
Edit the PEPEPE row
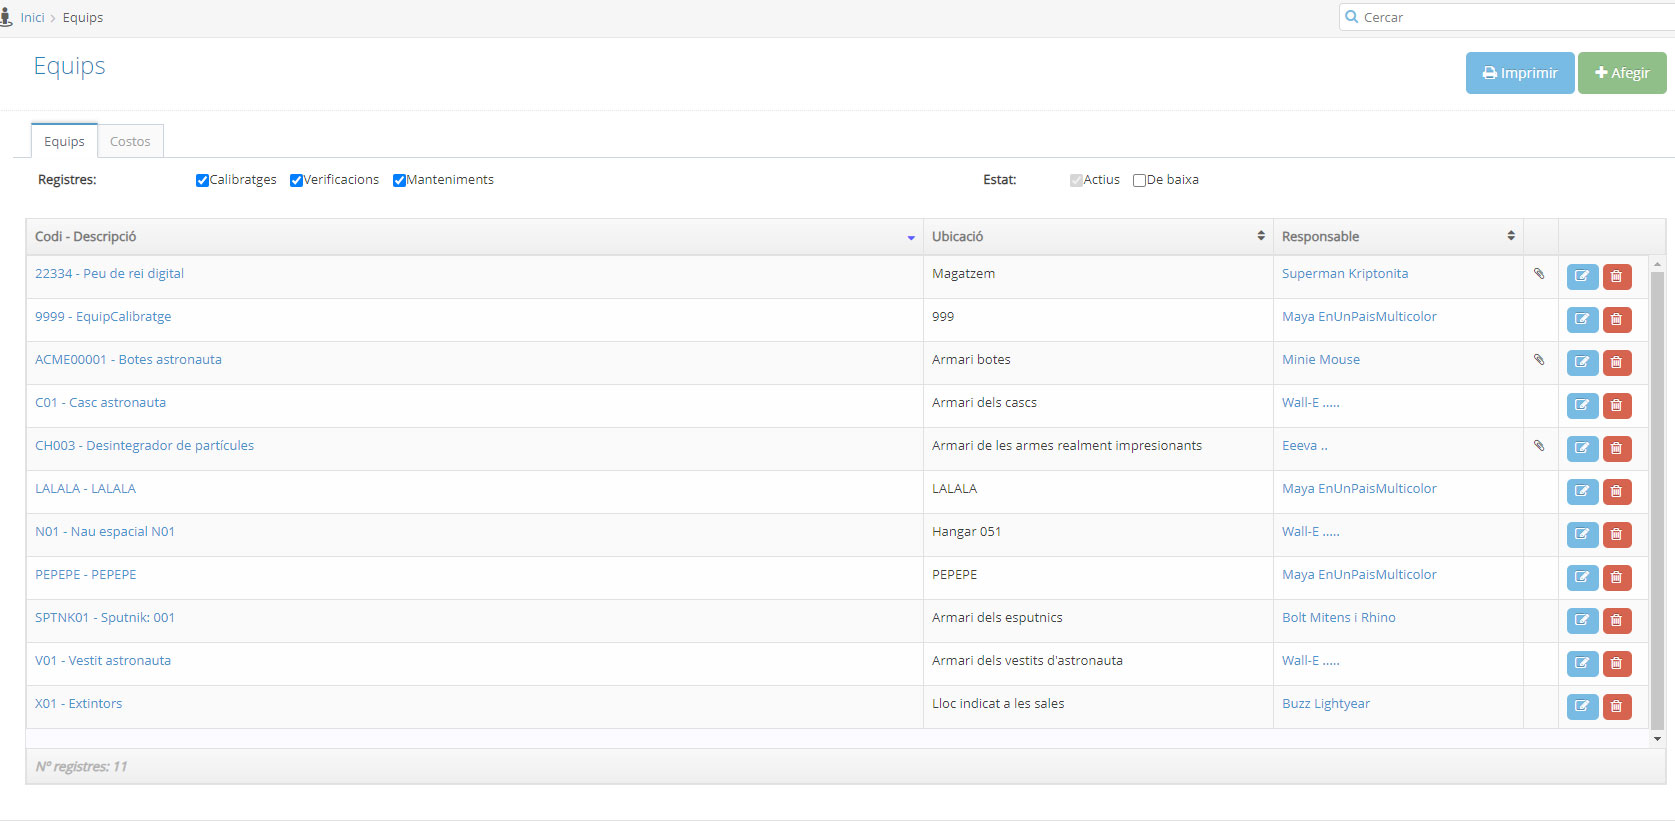(1582, 578)
